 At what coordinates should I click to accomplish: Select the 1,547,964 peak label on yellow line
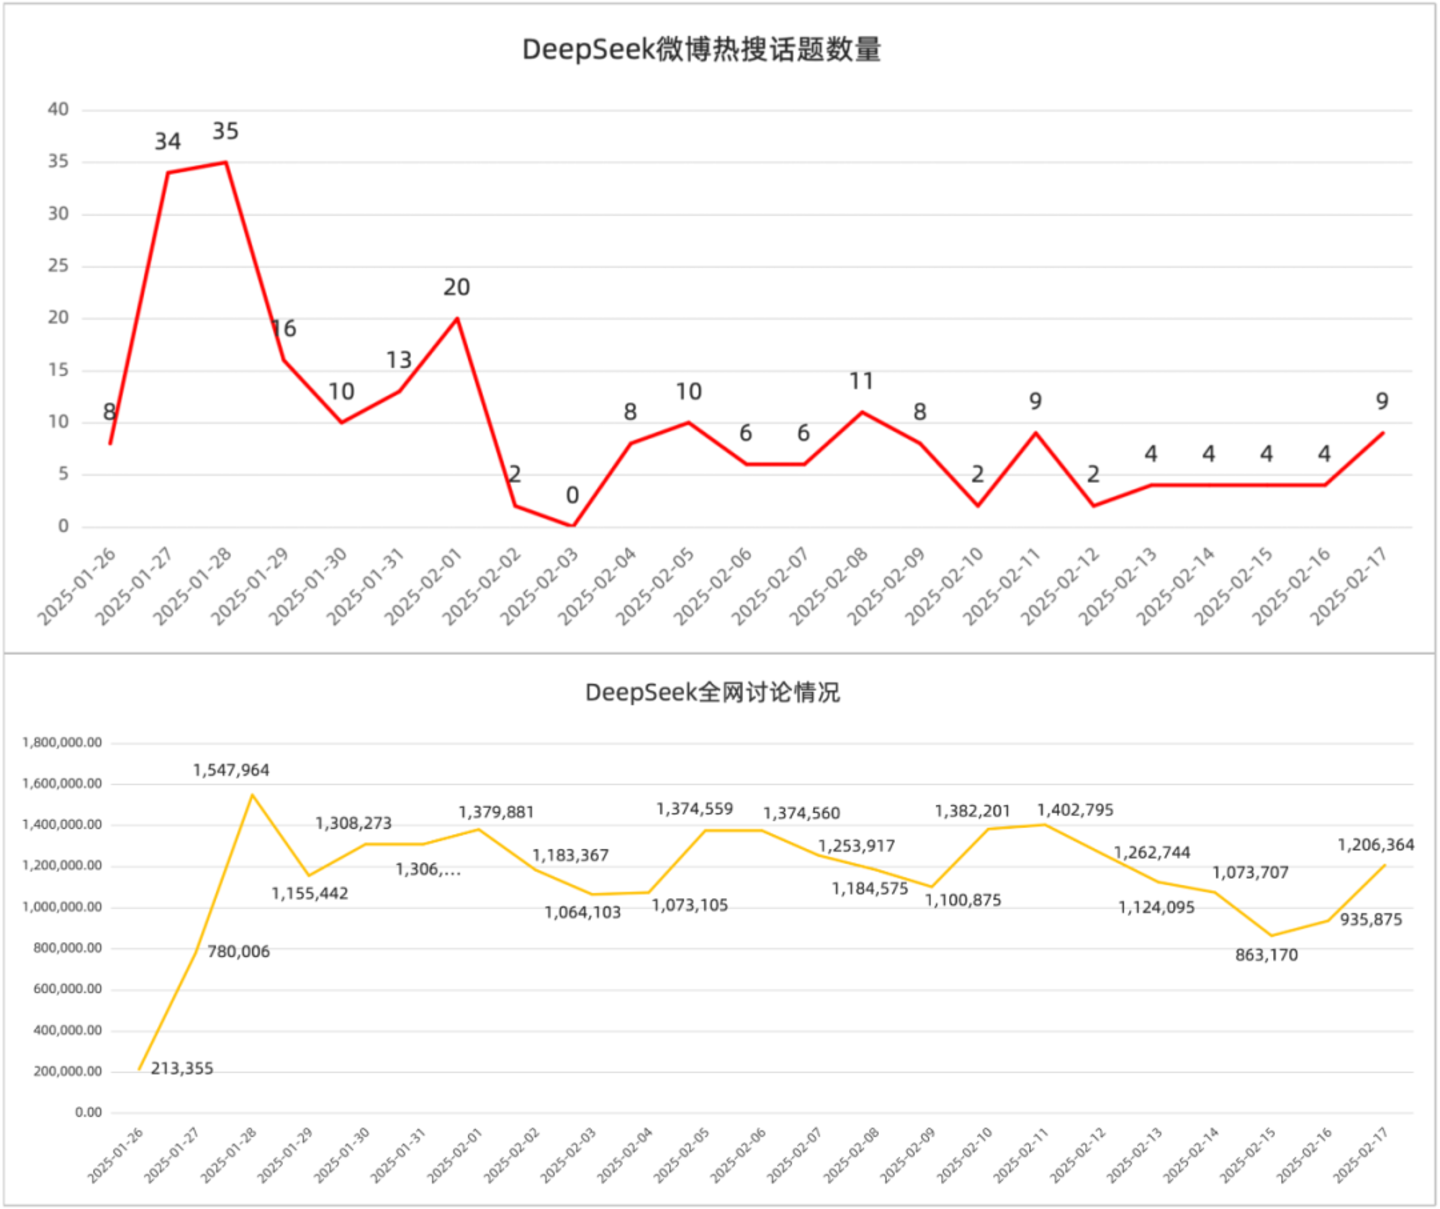tap(231, 770)
